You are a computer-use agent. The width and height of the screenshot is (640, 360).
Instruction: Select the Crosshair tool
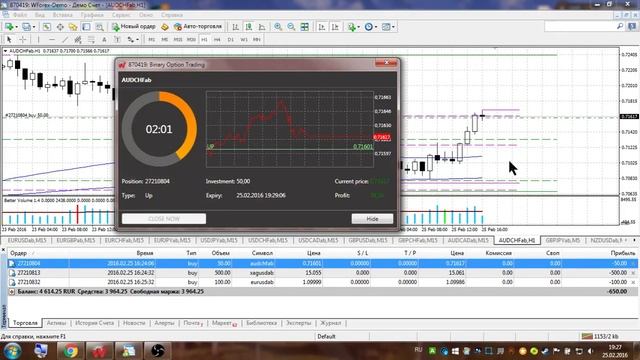pos(22,40)
